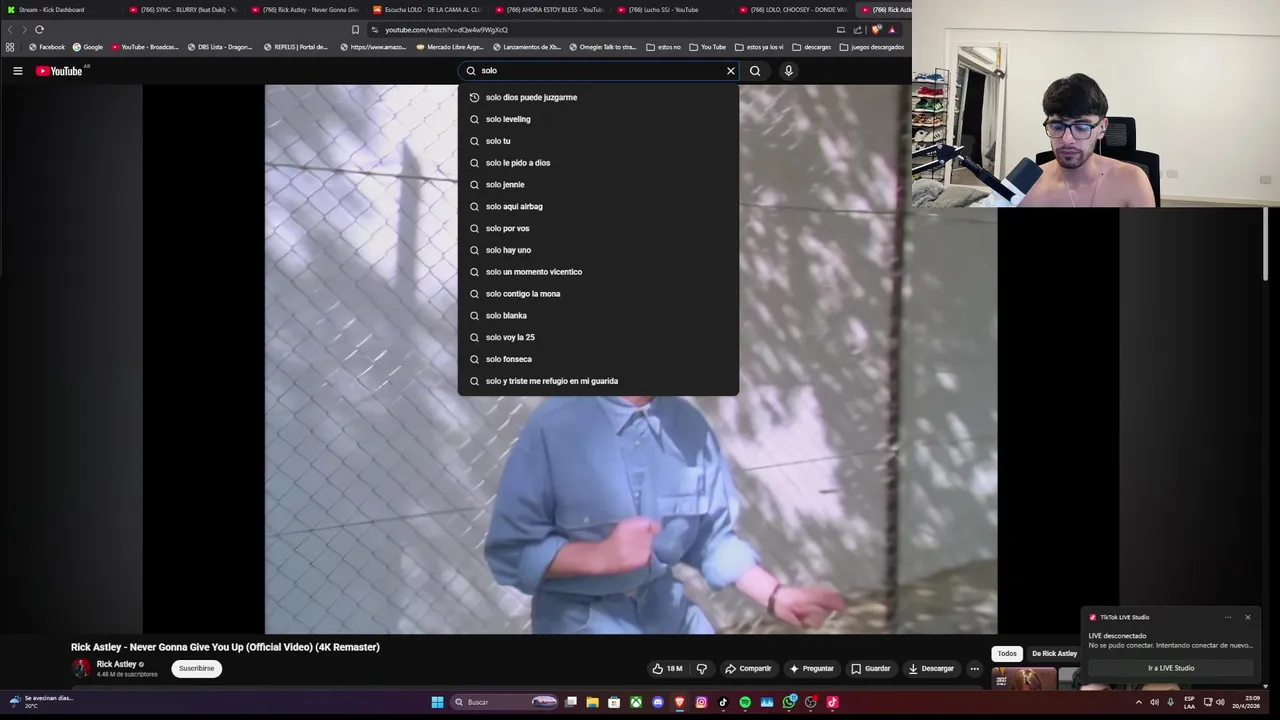Expand the 'juegos descargados' bookmarks folder
Screen dimensions: 1280x720
[872, 47]
